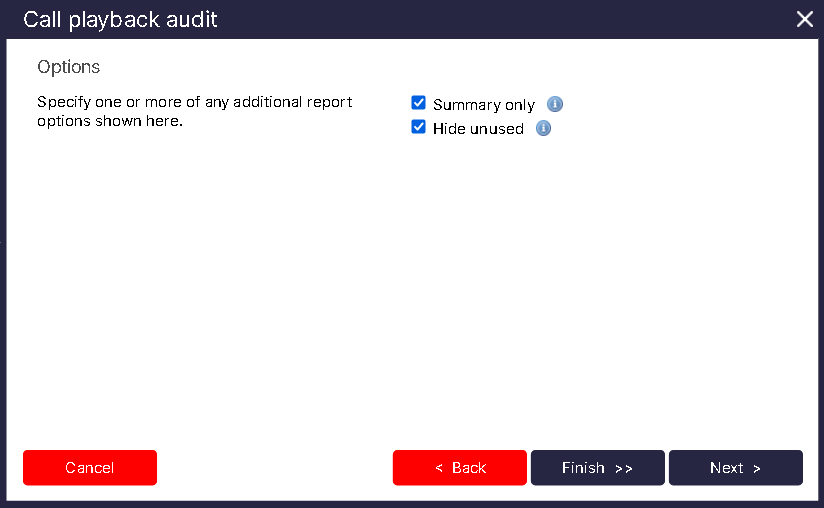The height and width of the screenshot is (508, 824).
Task: Close the Call playback audit dialog
Action: pyautogui.click(x=805, y=19)
